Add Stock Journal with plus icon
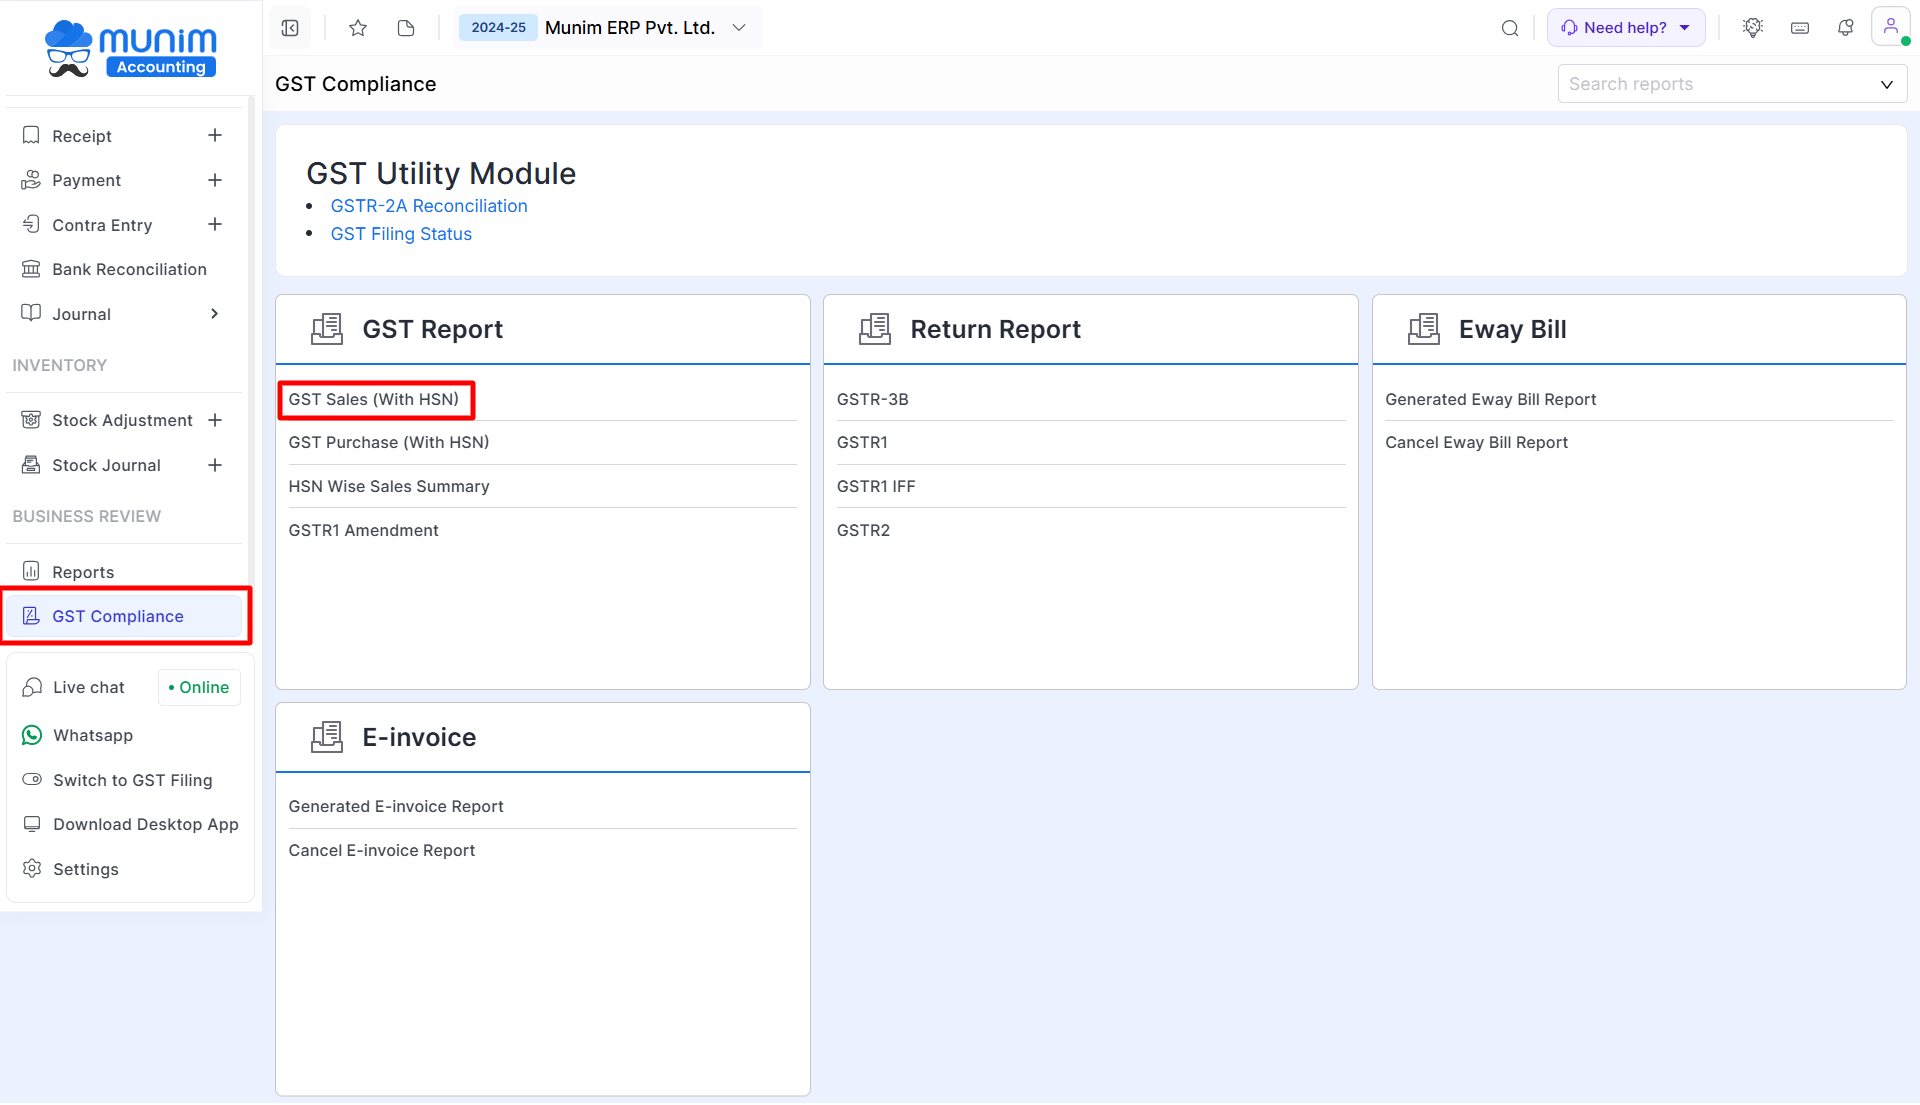The image size is (1920, 1105). coord(215,465)
